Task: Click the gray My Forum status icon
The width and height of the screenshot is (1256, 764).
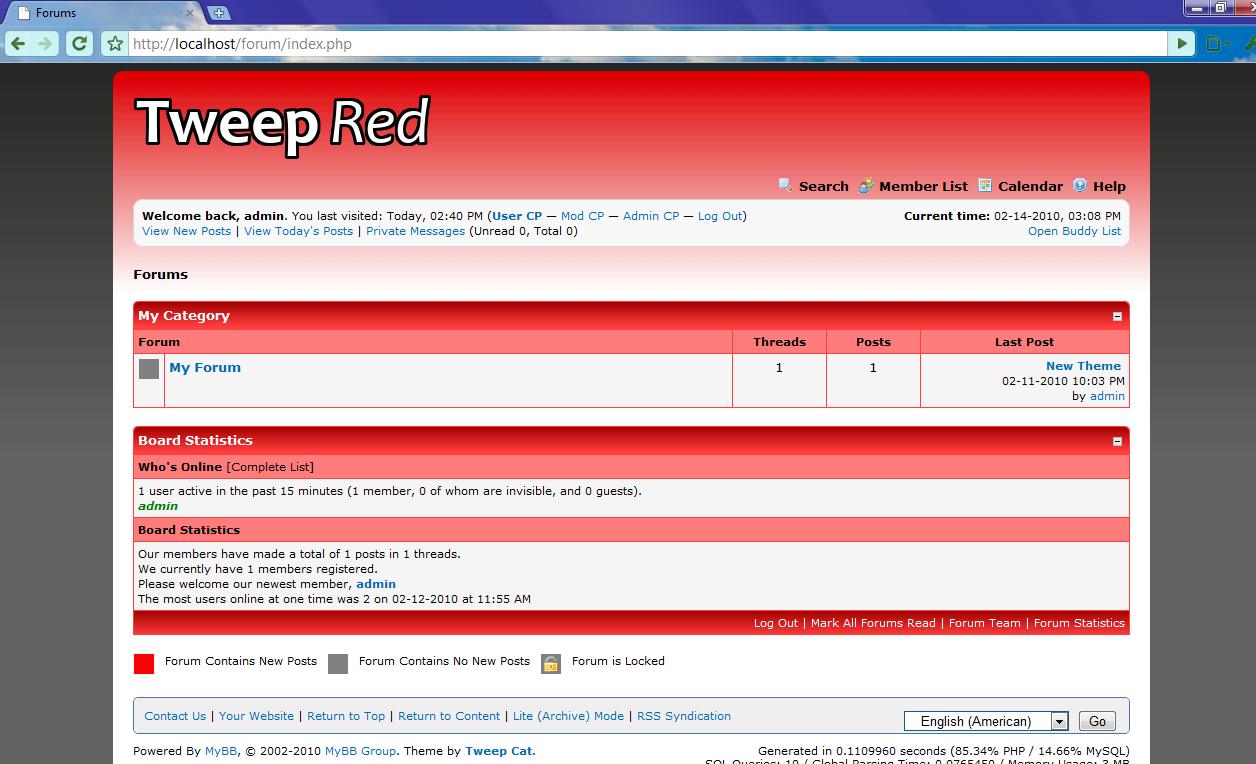Action: pos(149,369)
